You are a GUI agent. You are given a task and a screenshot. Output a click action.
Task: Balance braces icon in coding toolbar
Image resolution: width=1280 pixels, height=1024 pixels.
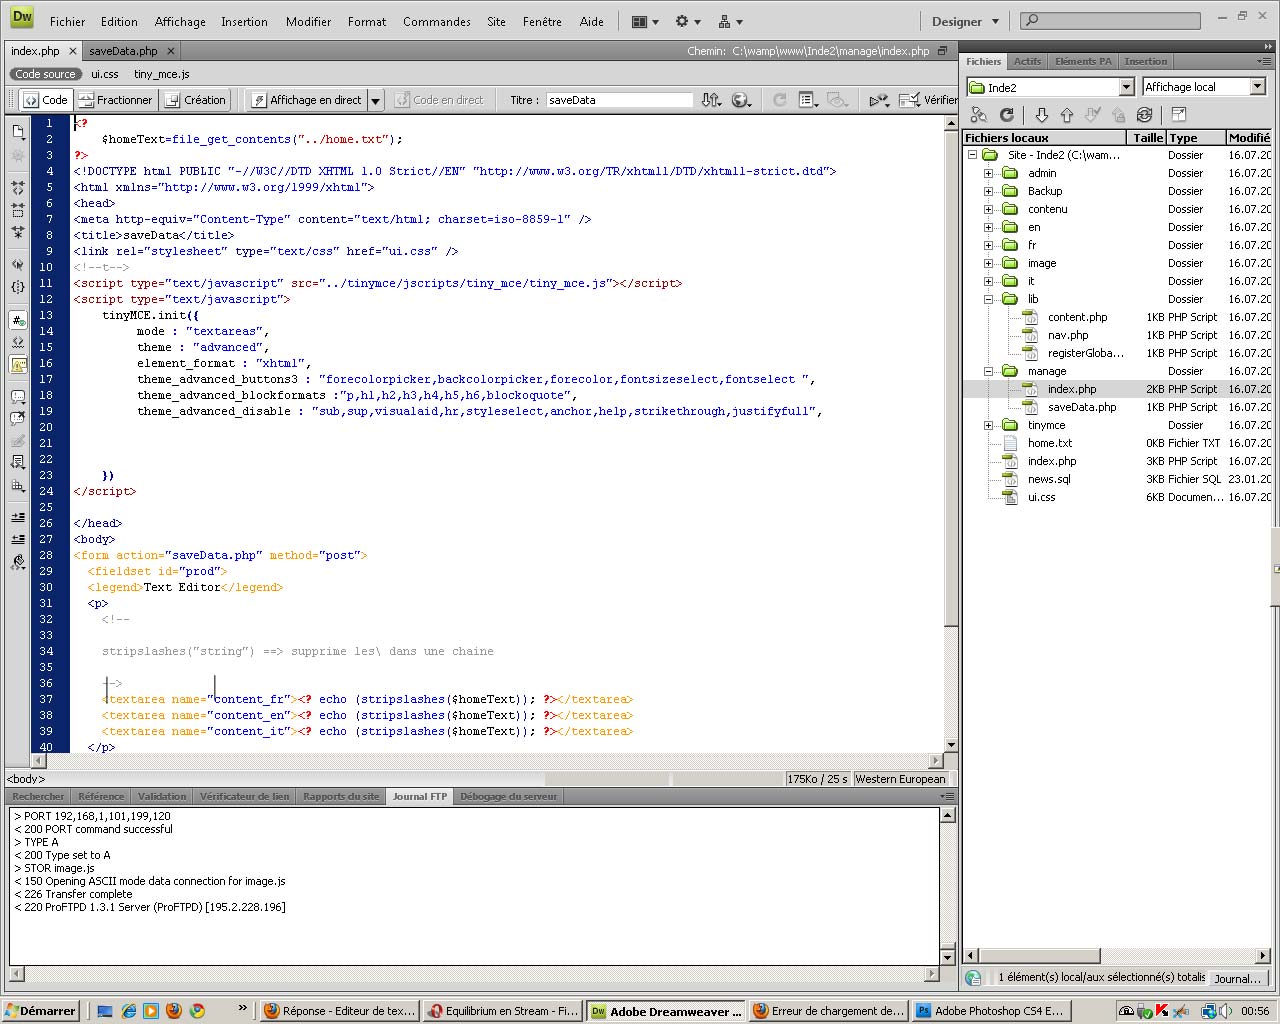pyautogui.click(x=18, y=287)
